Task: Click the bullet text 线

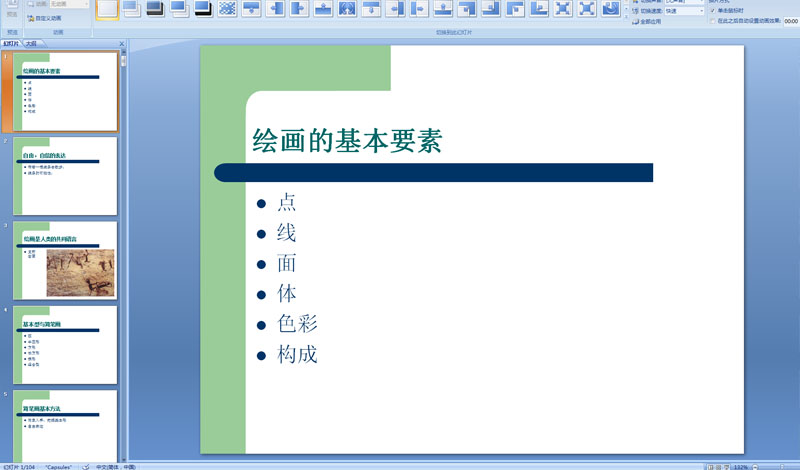Action: coord(286,233)
